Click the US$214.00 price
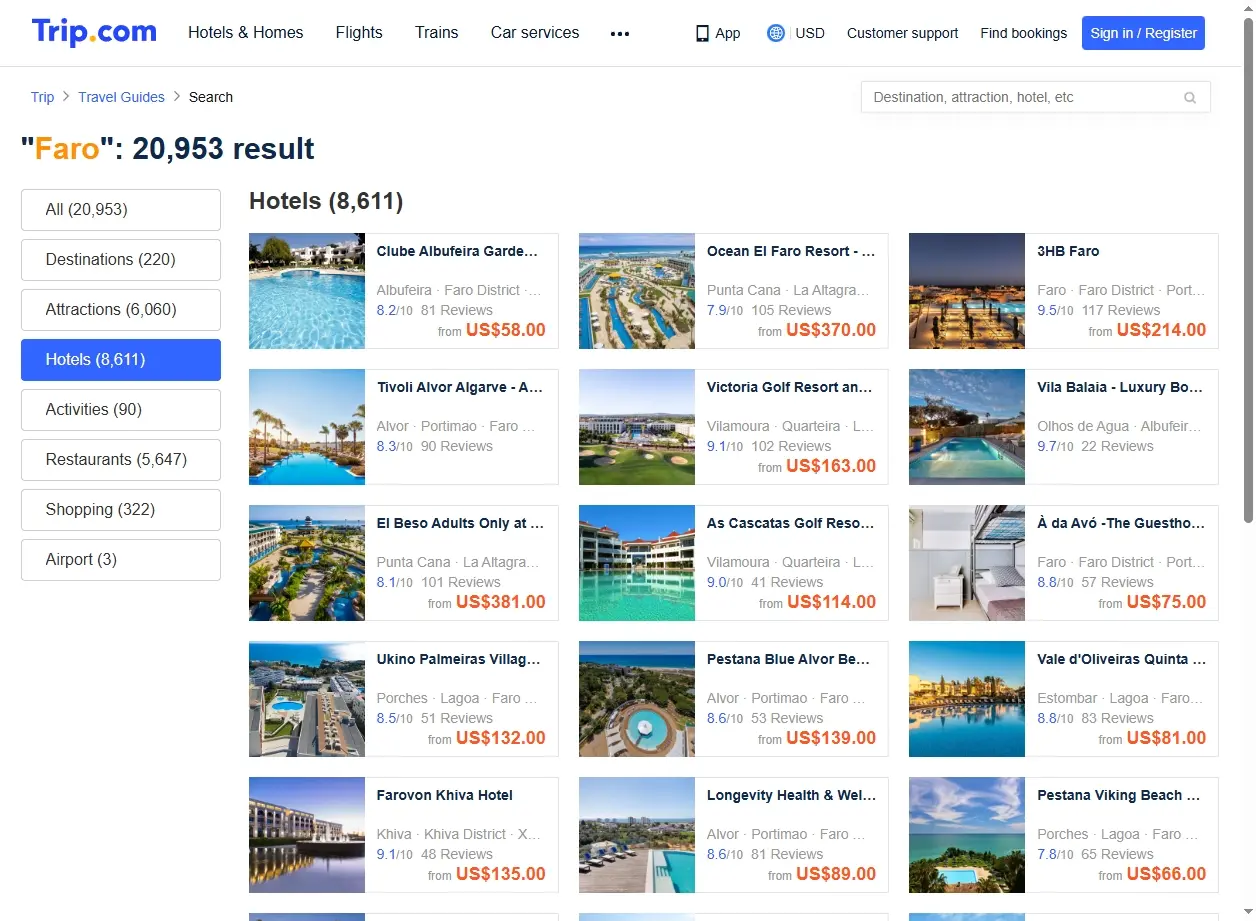 pos(1161,330)
